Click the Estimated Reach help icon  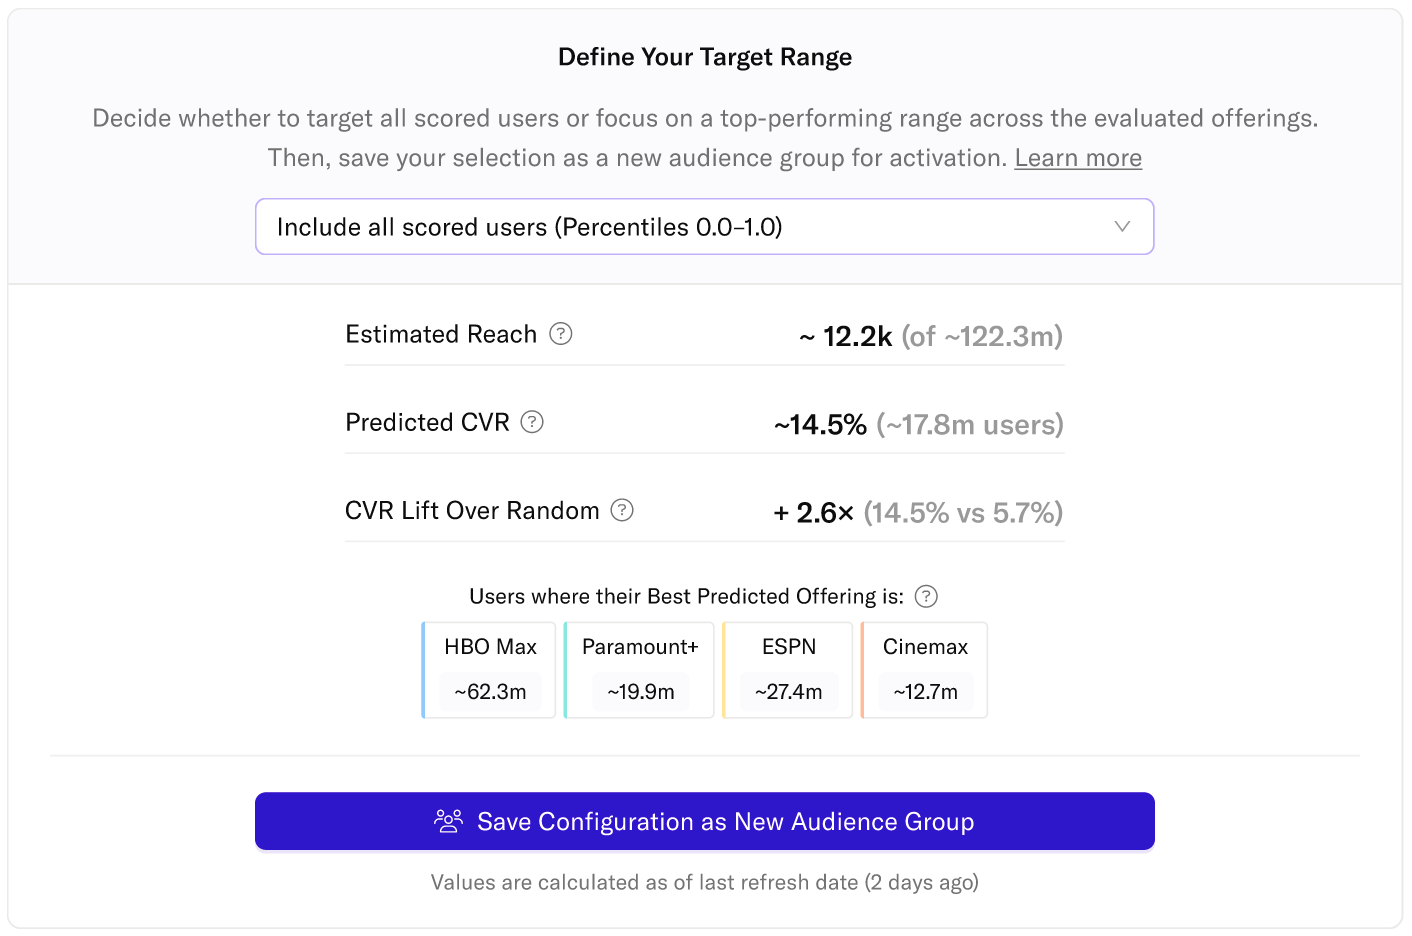click(x=561, y=334)
